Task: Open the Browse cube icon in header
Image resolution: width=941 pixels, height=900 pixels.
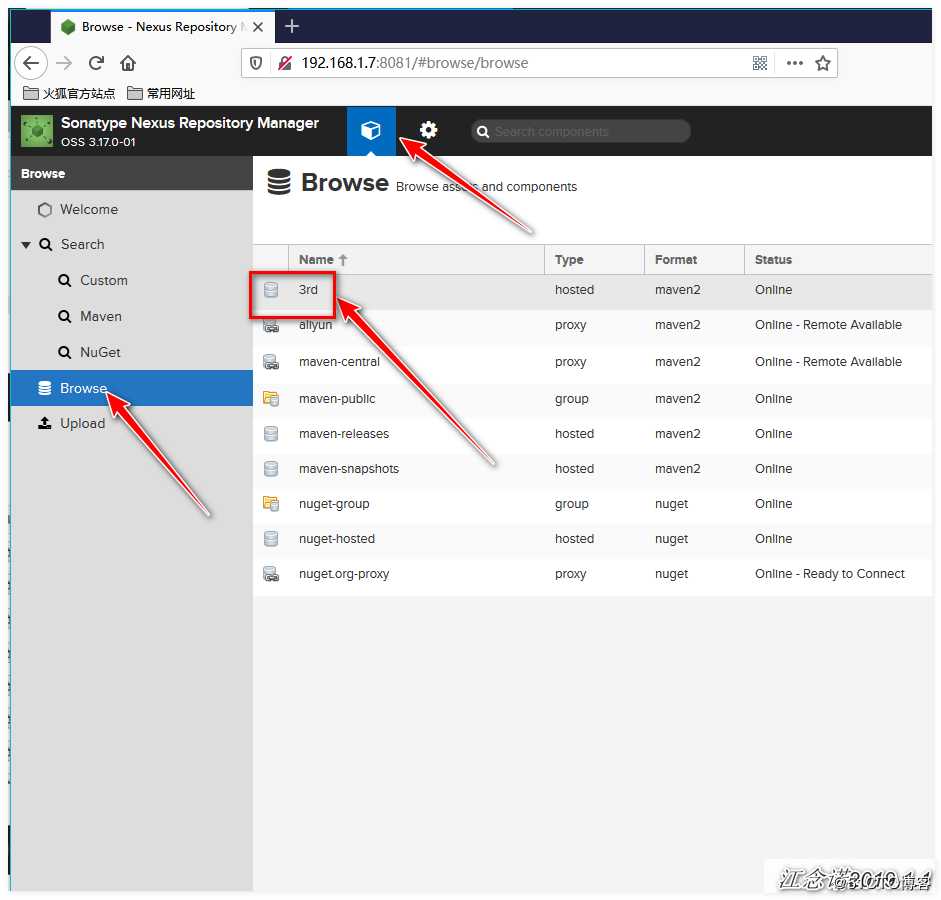Action: (371, 130)
